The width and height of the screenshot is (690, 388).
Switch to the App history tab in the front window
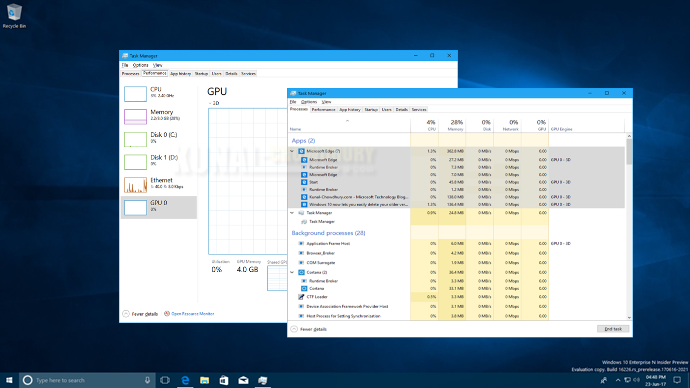coord(350,110)
